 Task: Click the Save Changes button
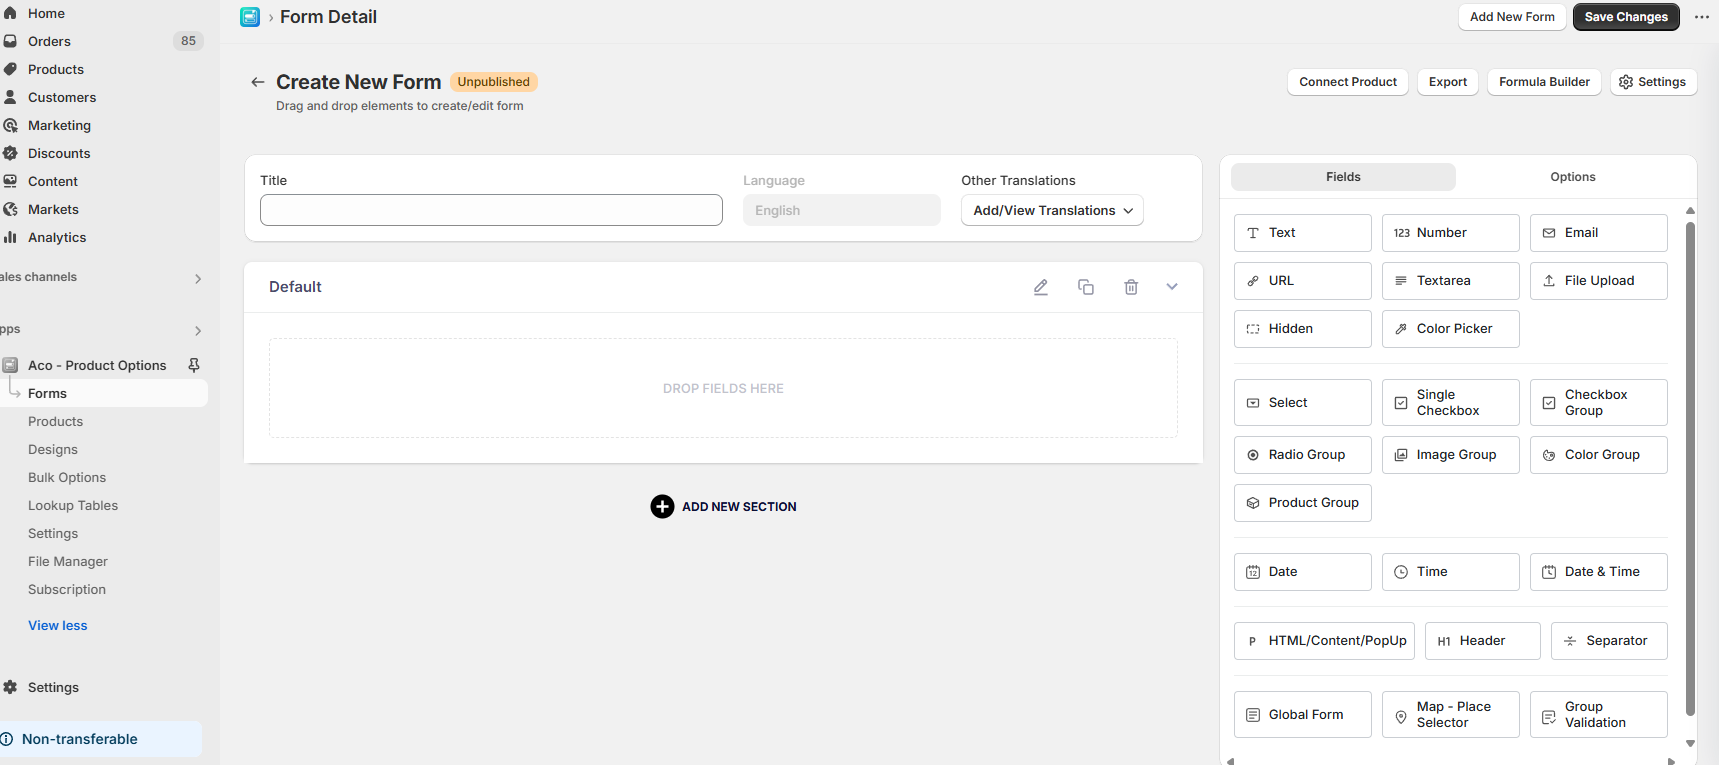(x=1626, y=17)
